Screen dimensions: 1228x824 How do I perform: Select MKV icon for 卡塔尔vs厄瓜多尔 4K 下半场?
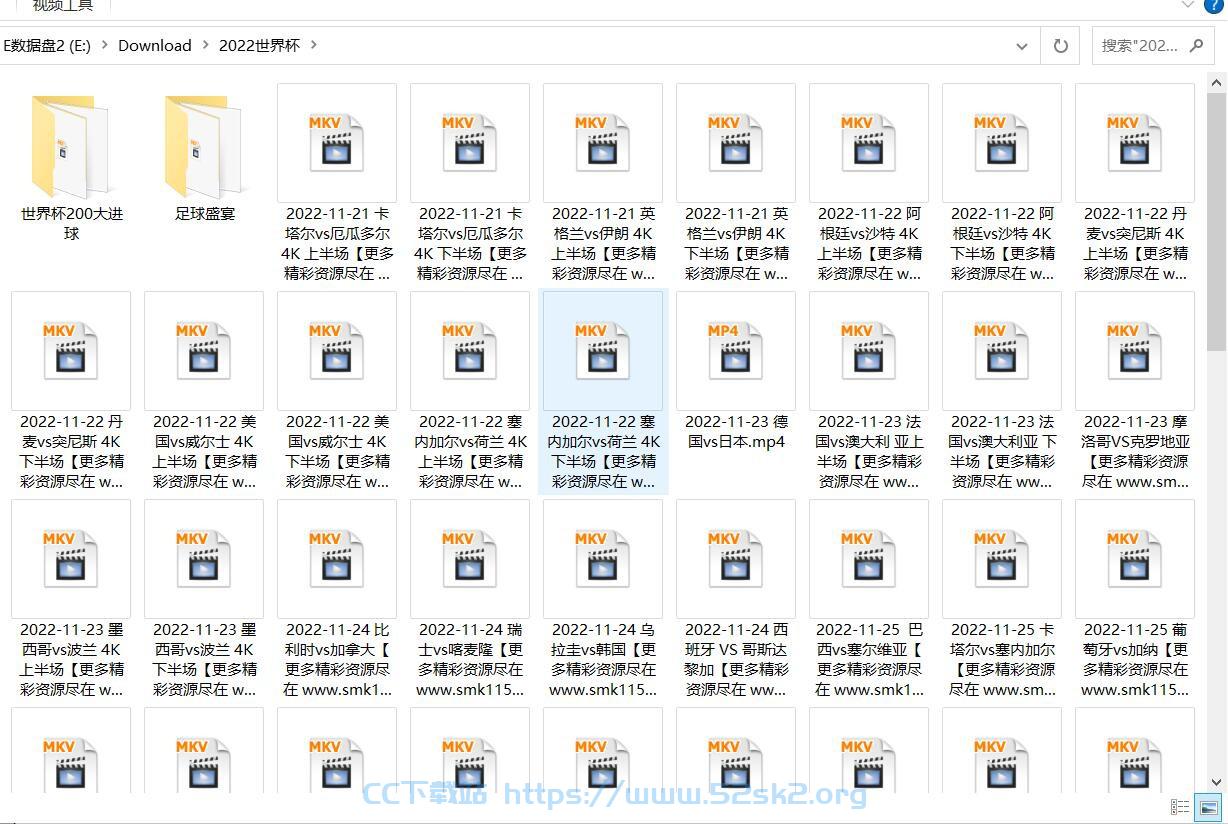(x=470, y=143)
